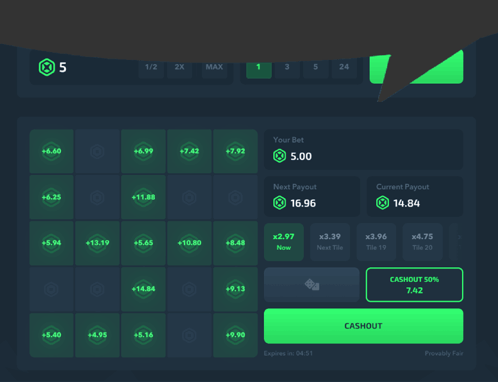Screen dimensions: 498x382
Task: Click Next Payout value 16.96
Action: coord(303,203)
